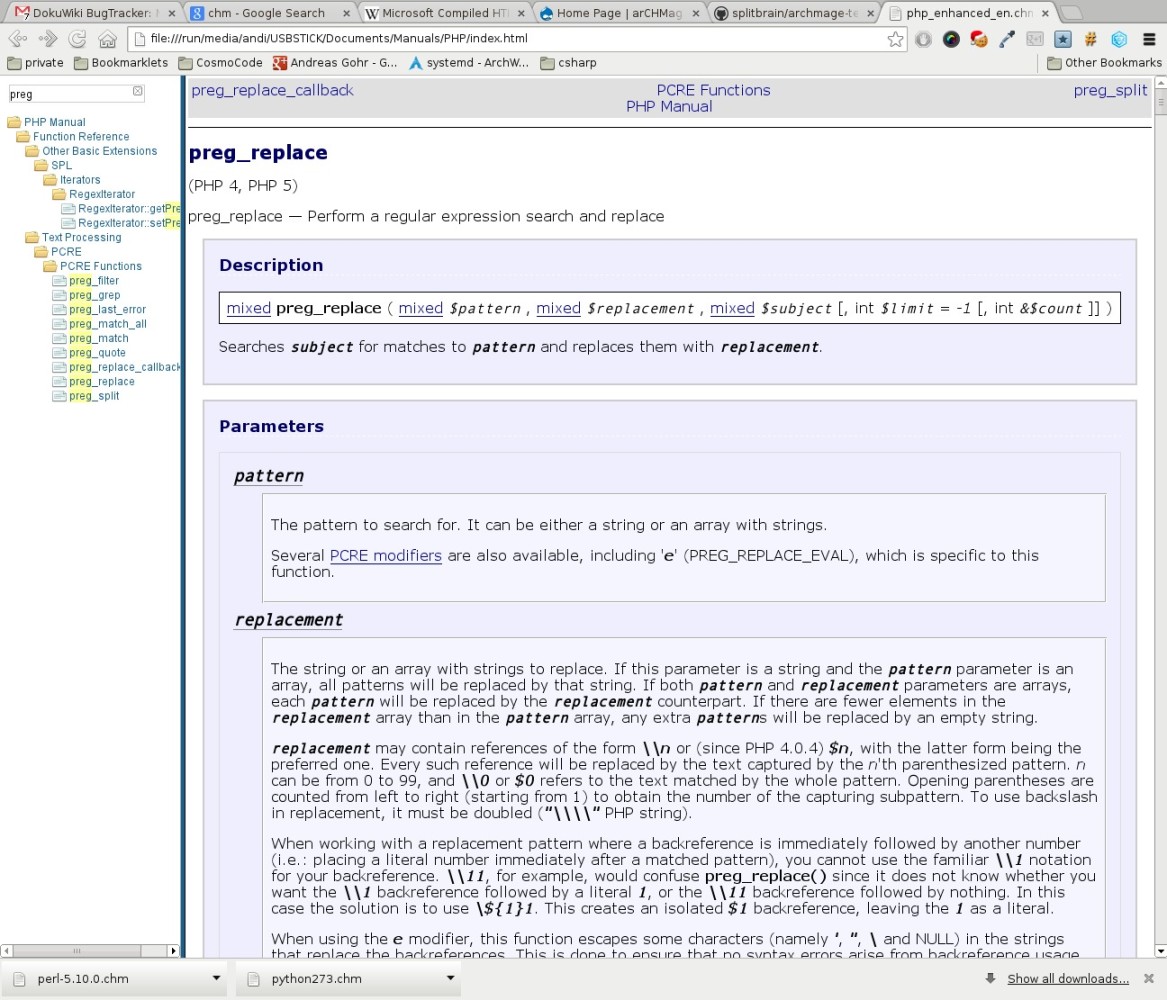1167x1000 pixels.
Task: Click the file icon next to python273.chm
Action: 254,979
